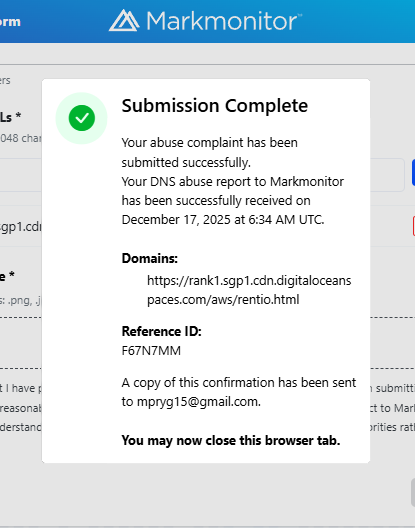Click the cut-off .png file types hint

click(20, 300)
